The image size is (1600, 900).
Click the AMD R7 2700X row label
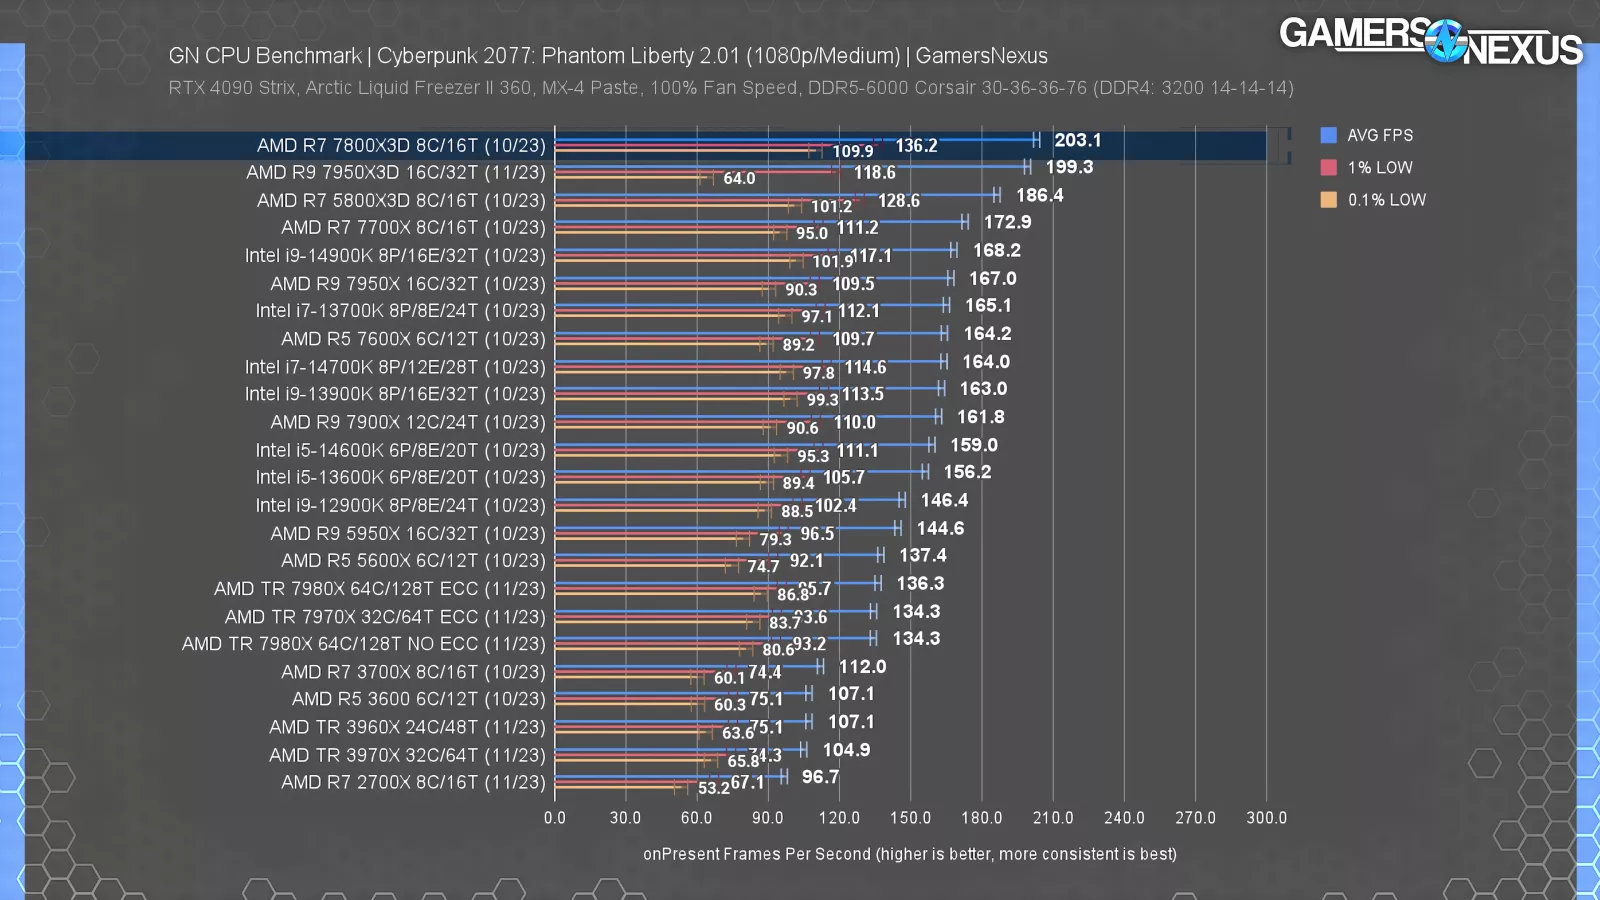pos(413,782)
